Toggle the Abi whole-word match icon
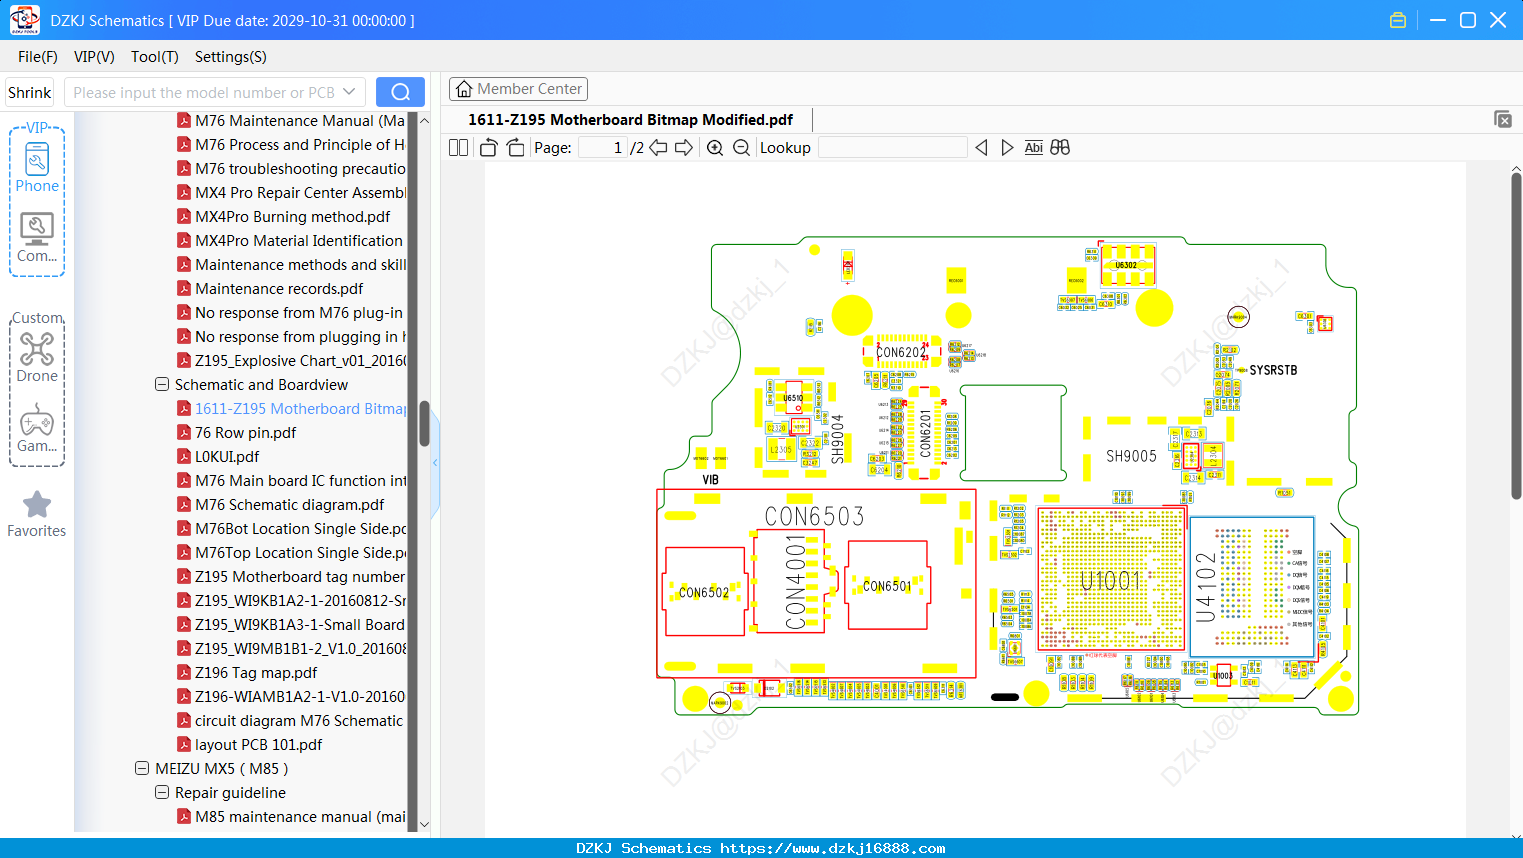 click(1033, 148)
